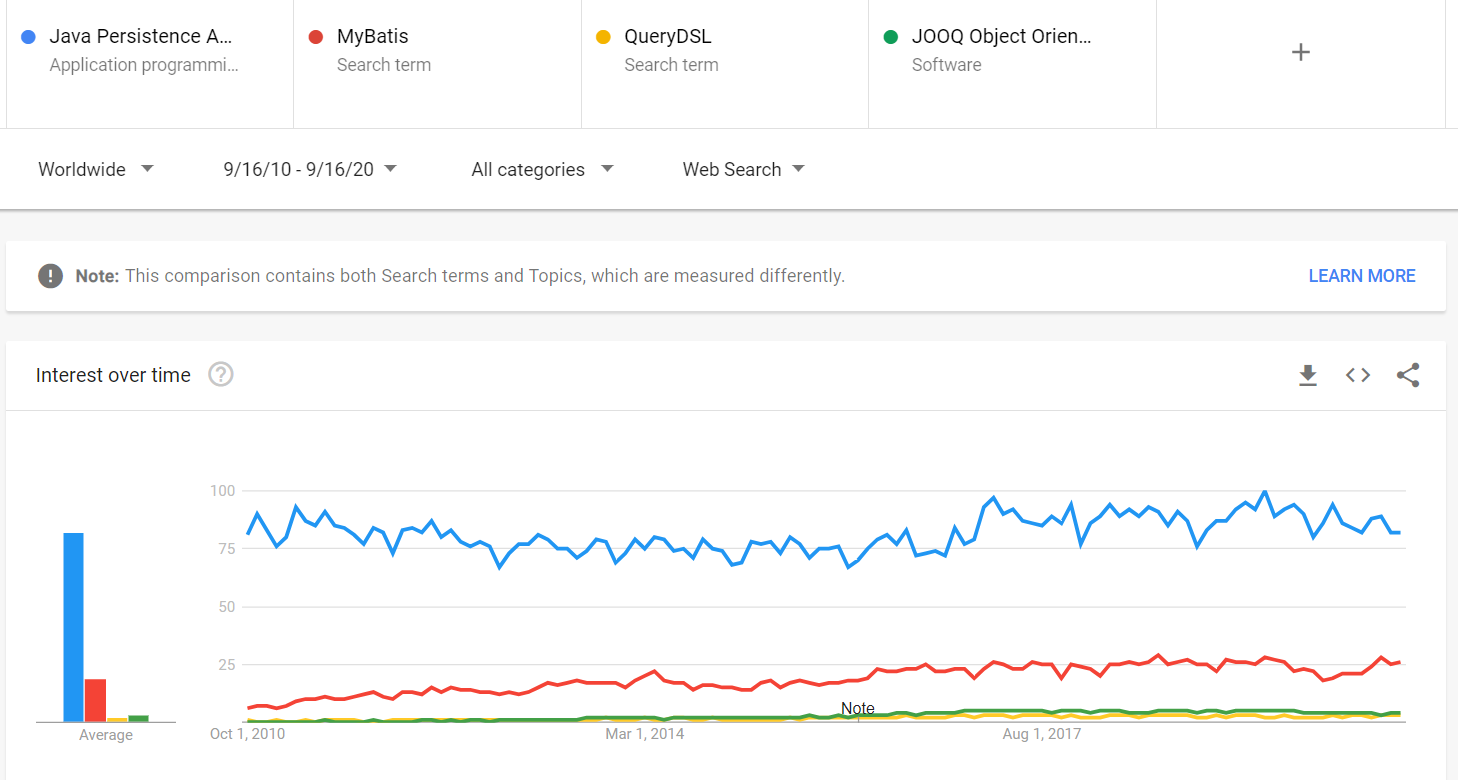Click the exclamation note warning icon
The image size is (1458, 780).
(50, 275)
